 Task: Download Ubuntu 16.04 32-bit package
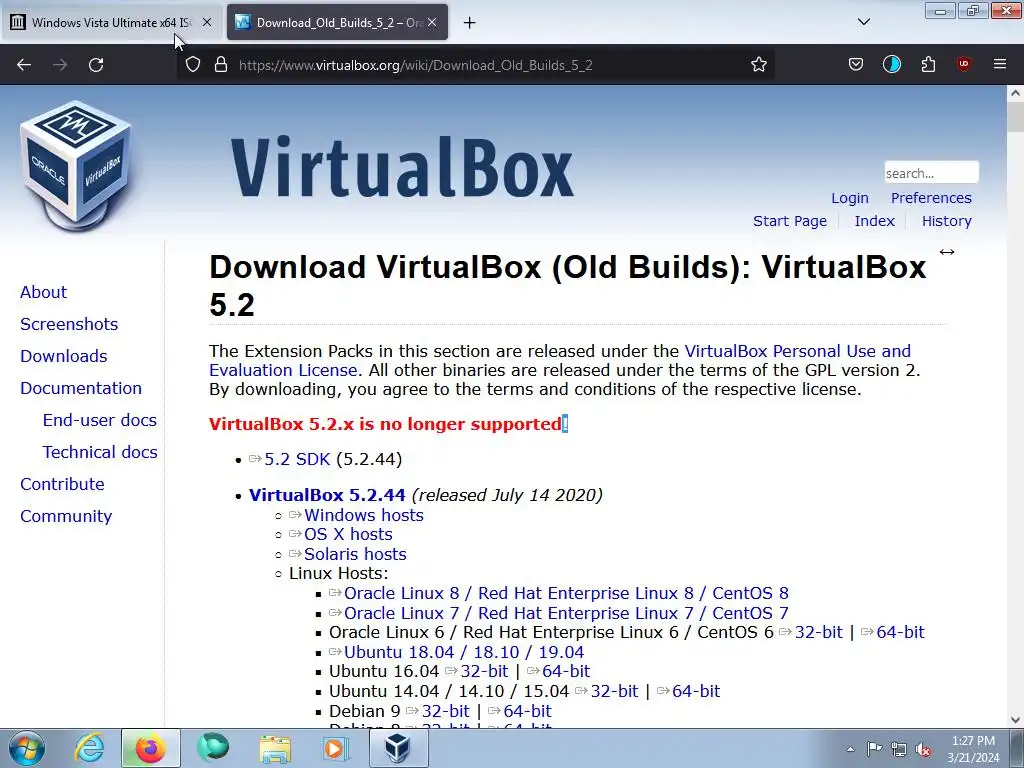click(x=484, y=671)
